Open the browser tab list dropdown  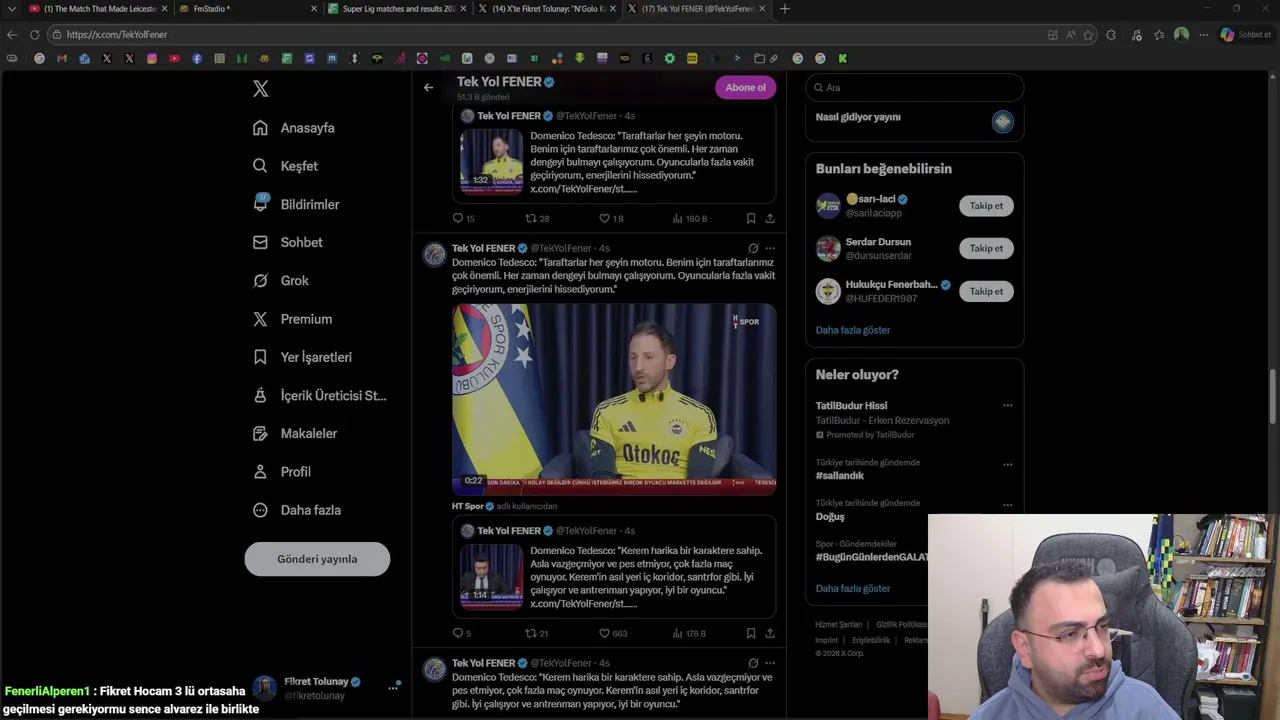click(x=11, y=9)
